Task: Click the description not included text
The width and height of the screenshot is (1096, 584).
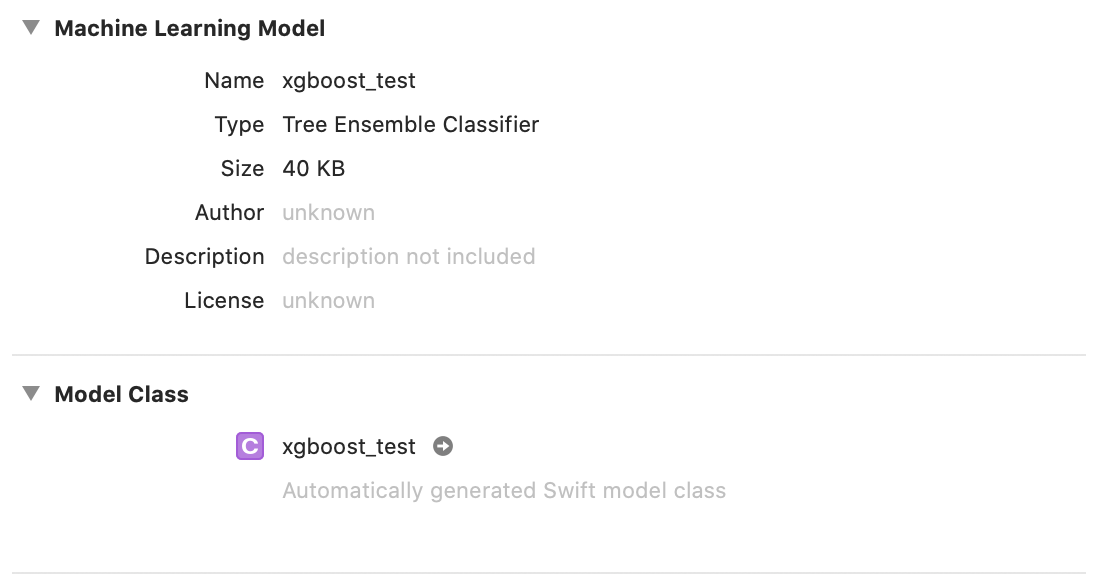Action: (409, 256)
